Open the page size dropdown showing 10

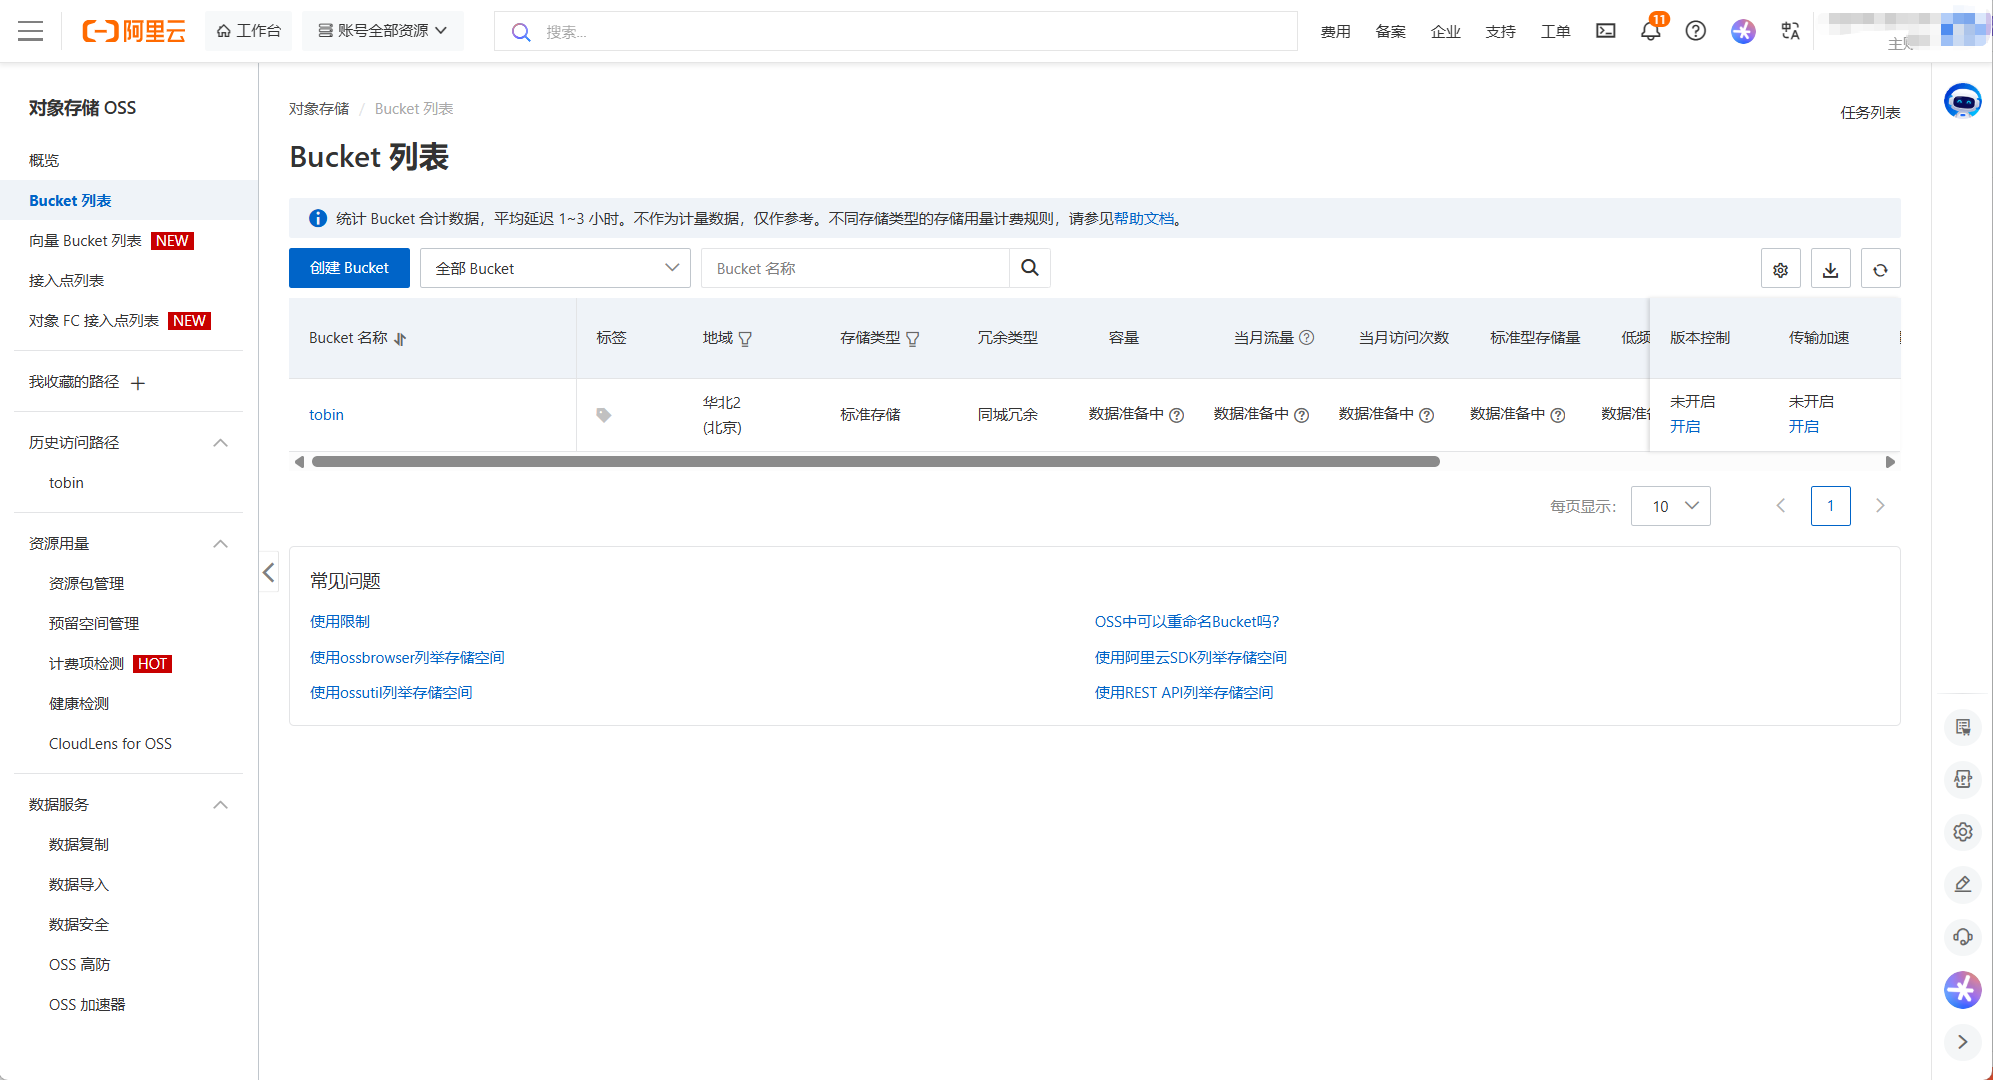point(1670,506)
